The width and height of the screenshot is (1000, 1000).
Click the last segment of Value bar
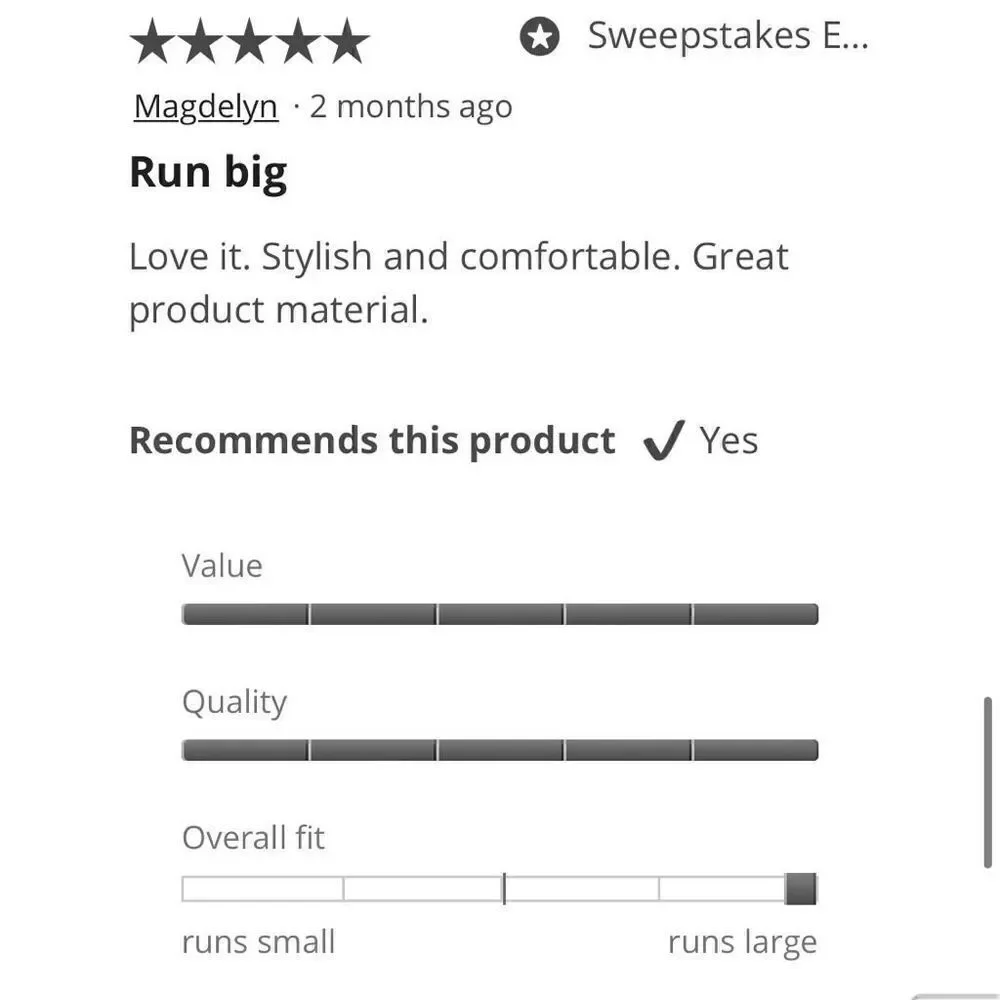755,614
